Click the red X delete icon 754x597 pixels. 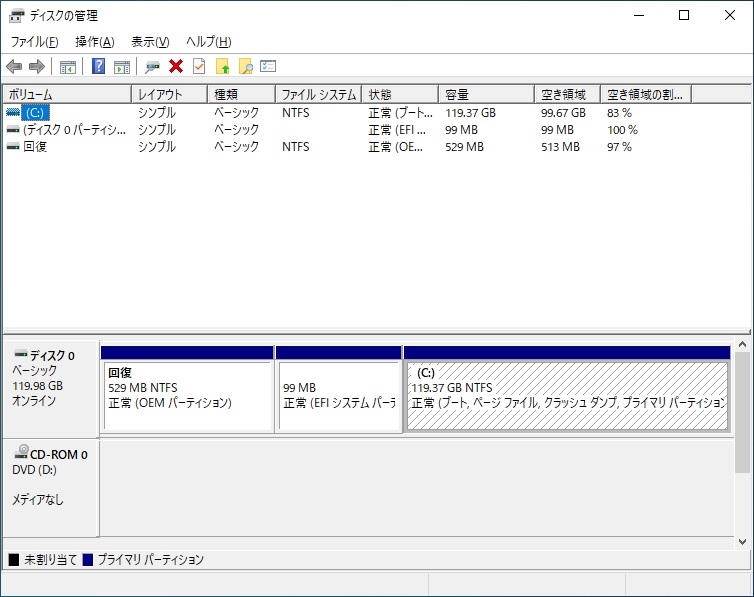click(x=176, y=66)
